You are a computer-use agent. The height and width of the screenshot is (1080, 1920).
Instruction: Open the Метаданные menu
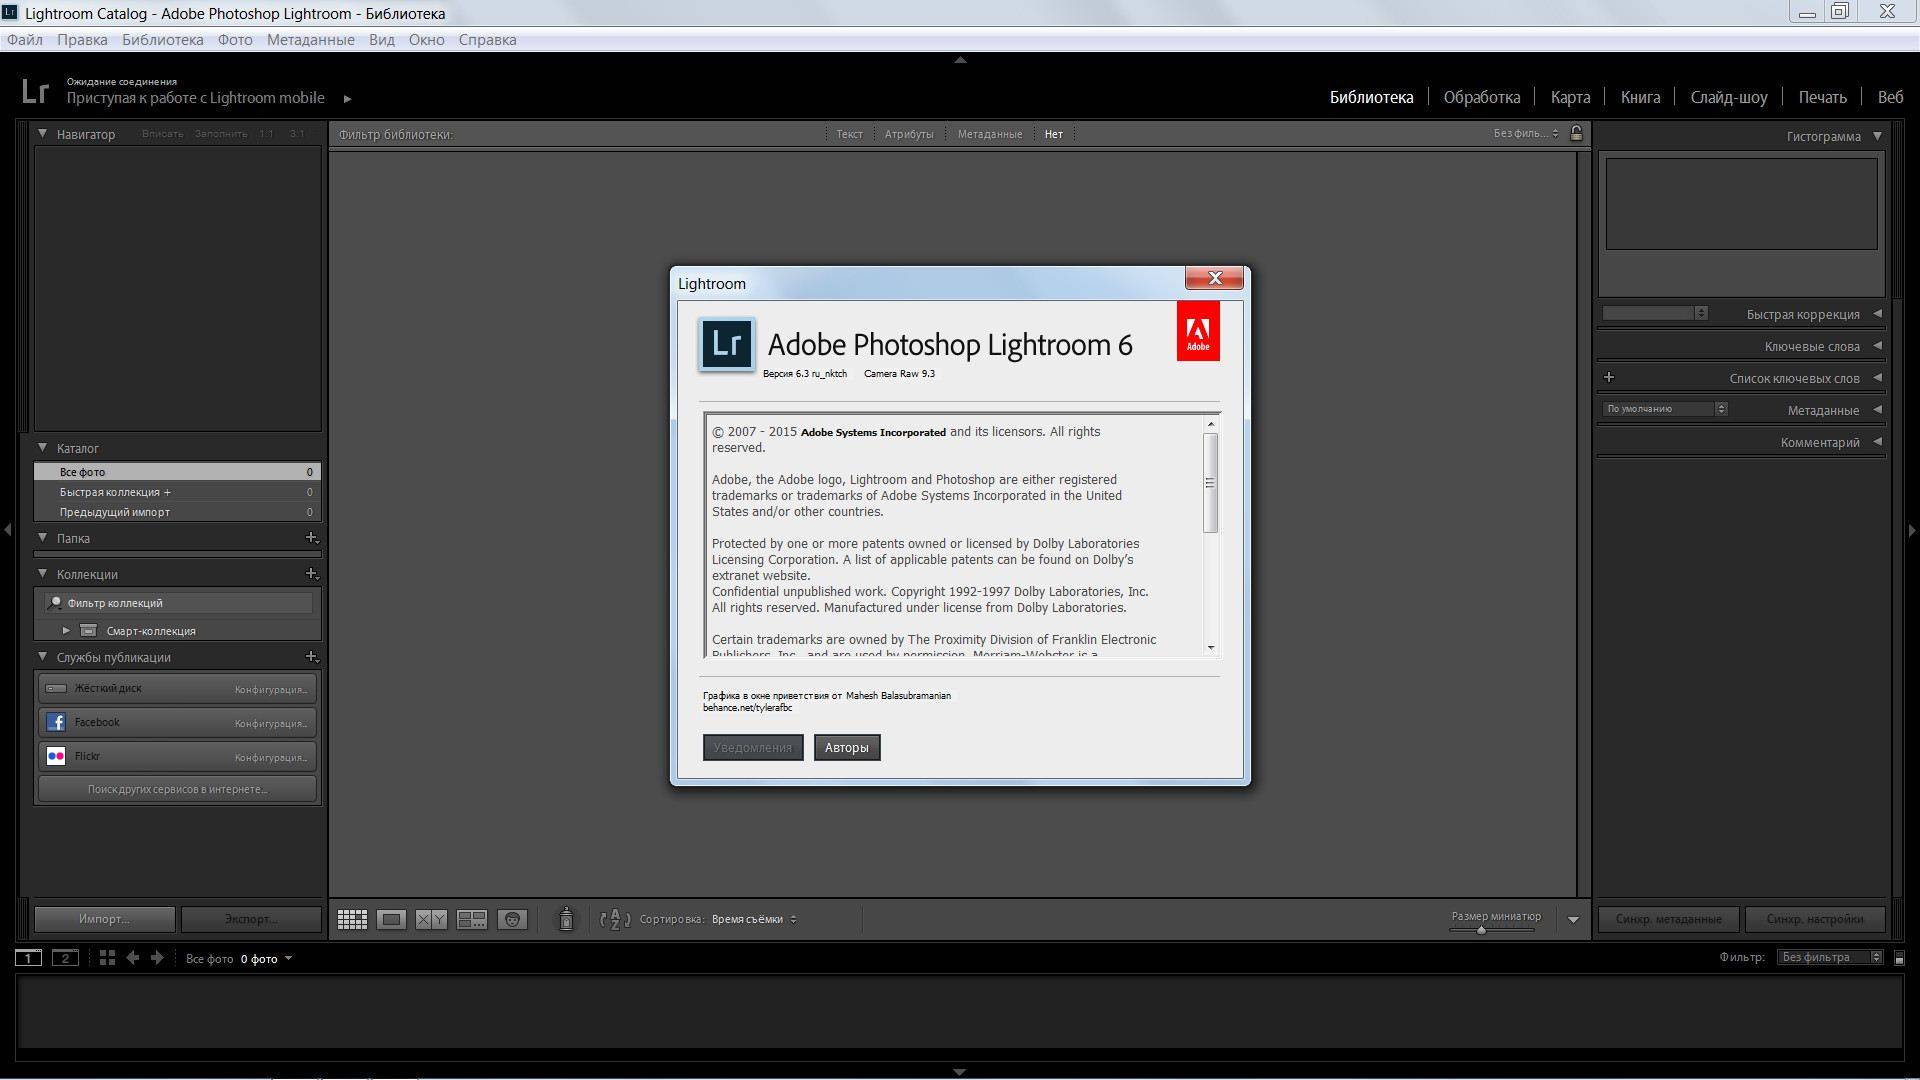tap(310, 40)
